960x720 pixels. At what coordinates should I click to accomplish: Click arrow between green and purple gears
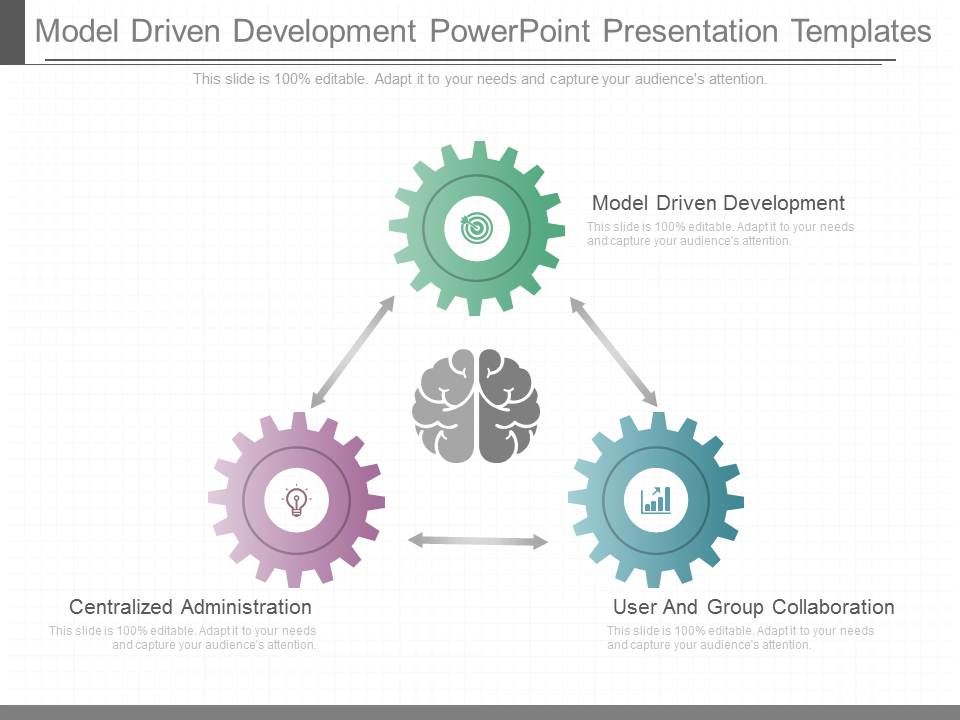coord(353,351)
